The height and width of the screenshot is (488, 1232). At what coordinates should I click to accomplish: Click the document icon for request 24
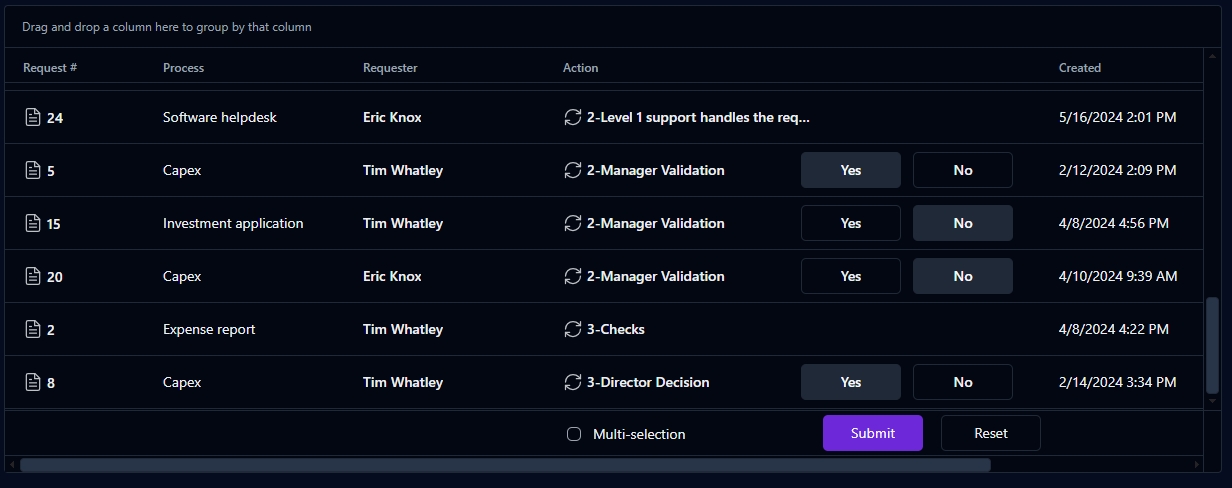pyautogui.click(x=33, y=118)
